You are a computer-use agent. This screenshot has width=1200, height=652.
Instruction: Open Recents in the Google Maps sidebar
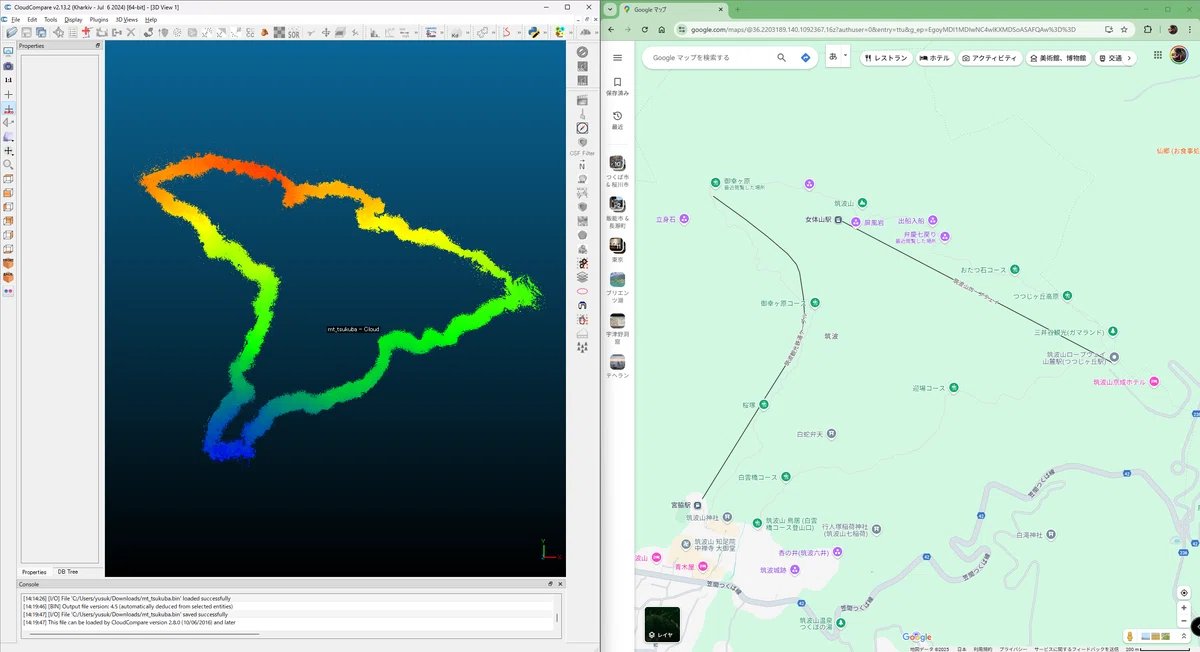617,120
